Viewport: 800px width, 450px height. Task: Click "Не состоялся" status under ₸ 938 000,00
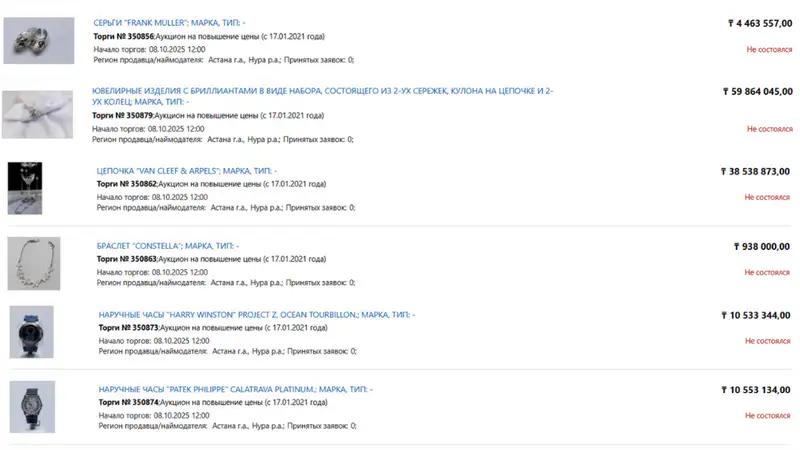click(x=767, y=272)
